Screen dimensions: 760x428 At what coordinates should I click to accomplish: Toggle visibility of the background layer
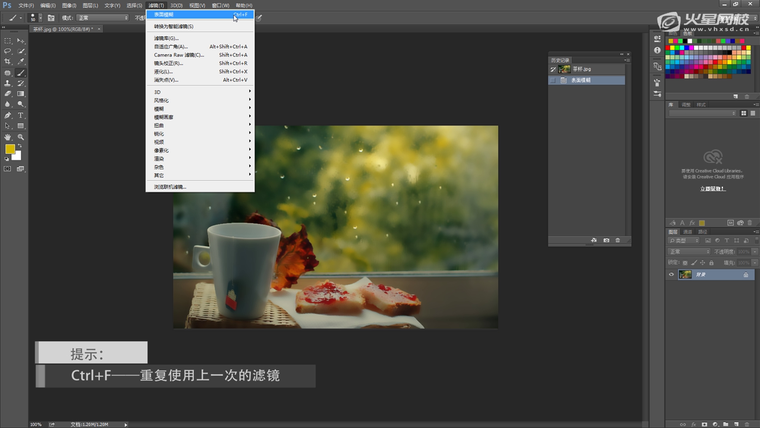click(x=671, y=275)
